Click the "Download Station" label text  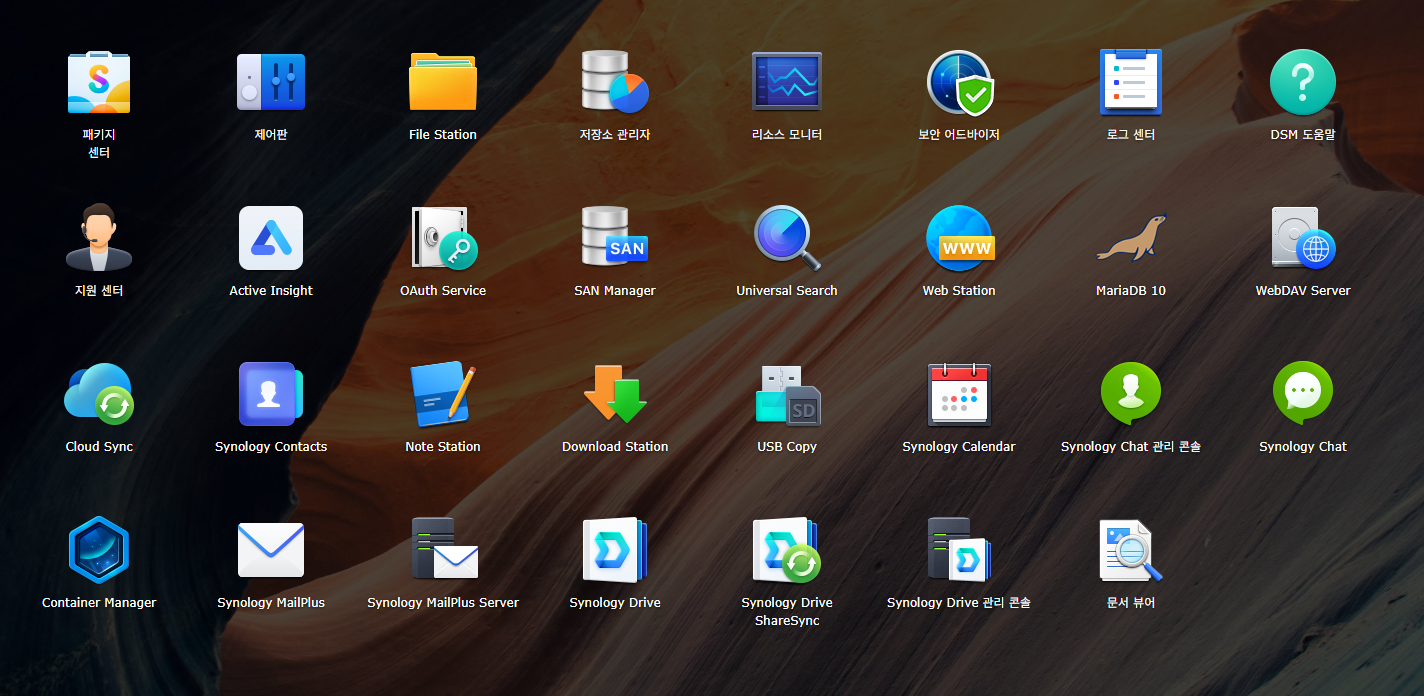(615, 447)
